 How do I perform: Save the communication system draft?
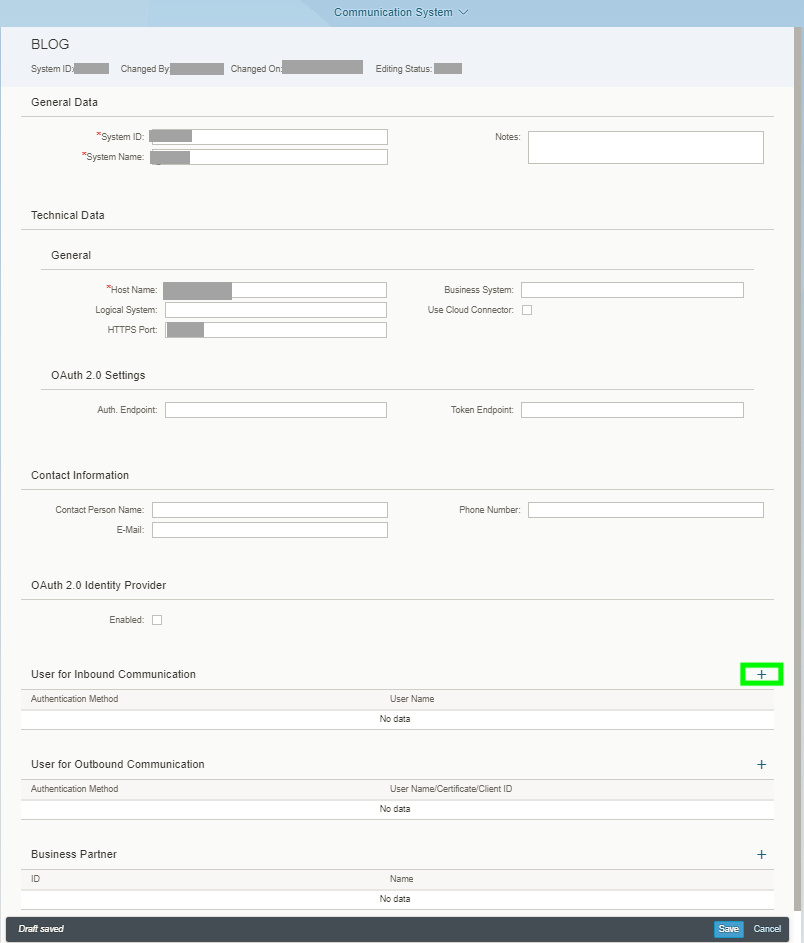[729, 929]
